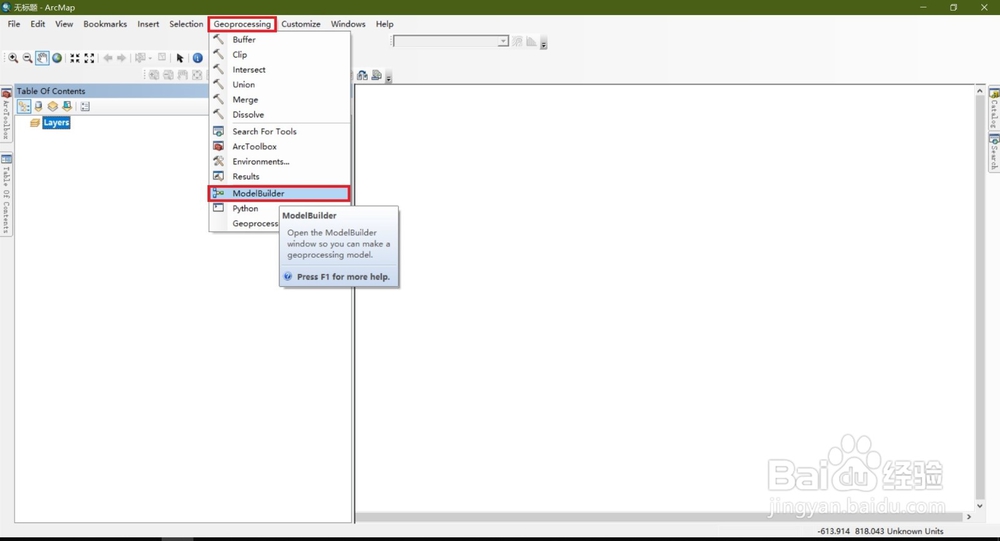Open the Bookmarks menu
This screenshot has width=1000, height=541.
point(105,24)
